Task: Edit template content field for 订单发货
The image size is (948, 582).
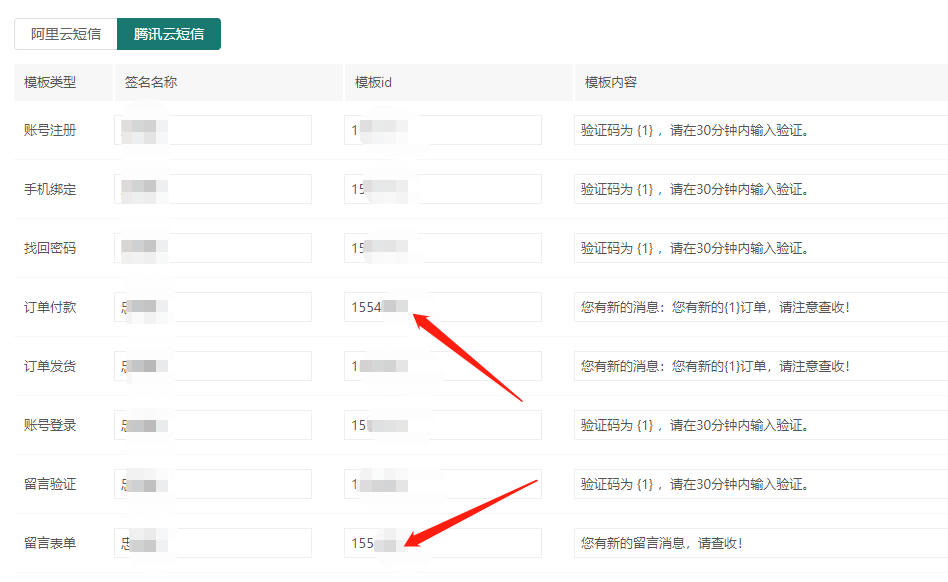Action: coord(761,366)
